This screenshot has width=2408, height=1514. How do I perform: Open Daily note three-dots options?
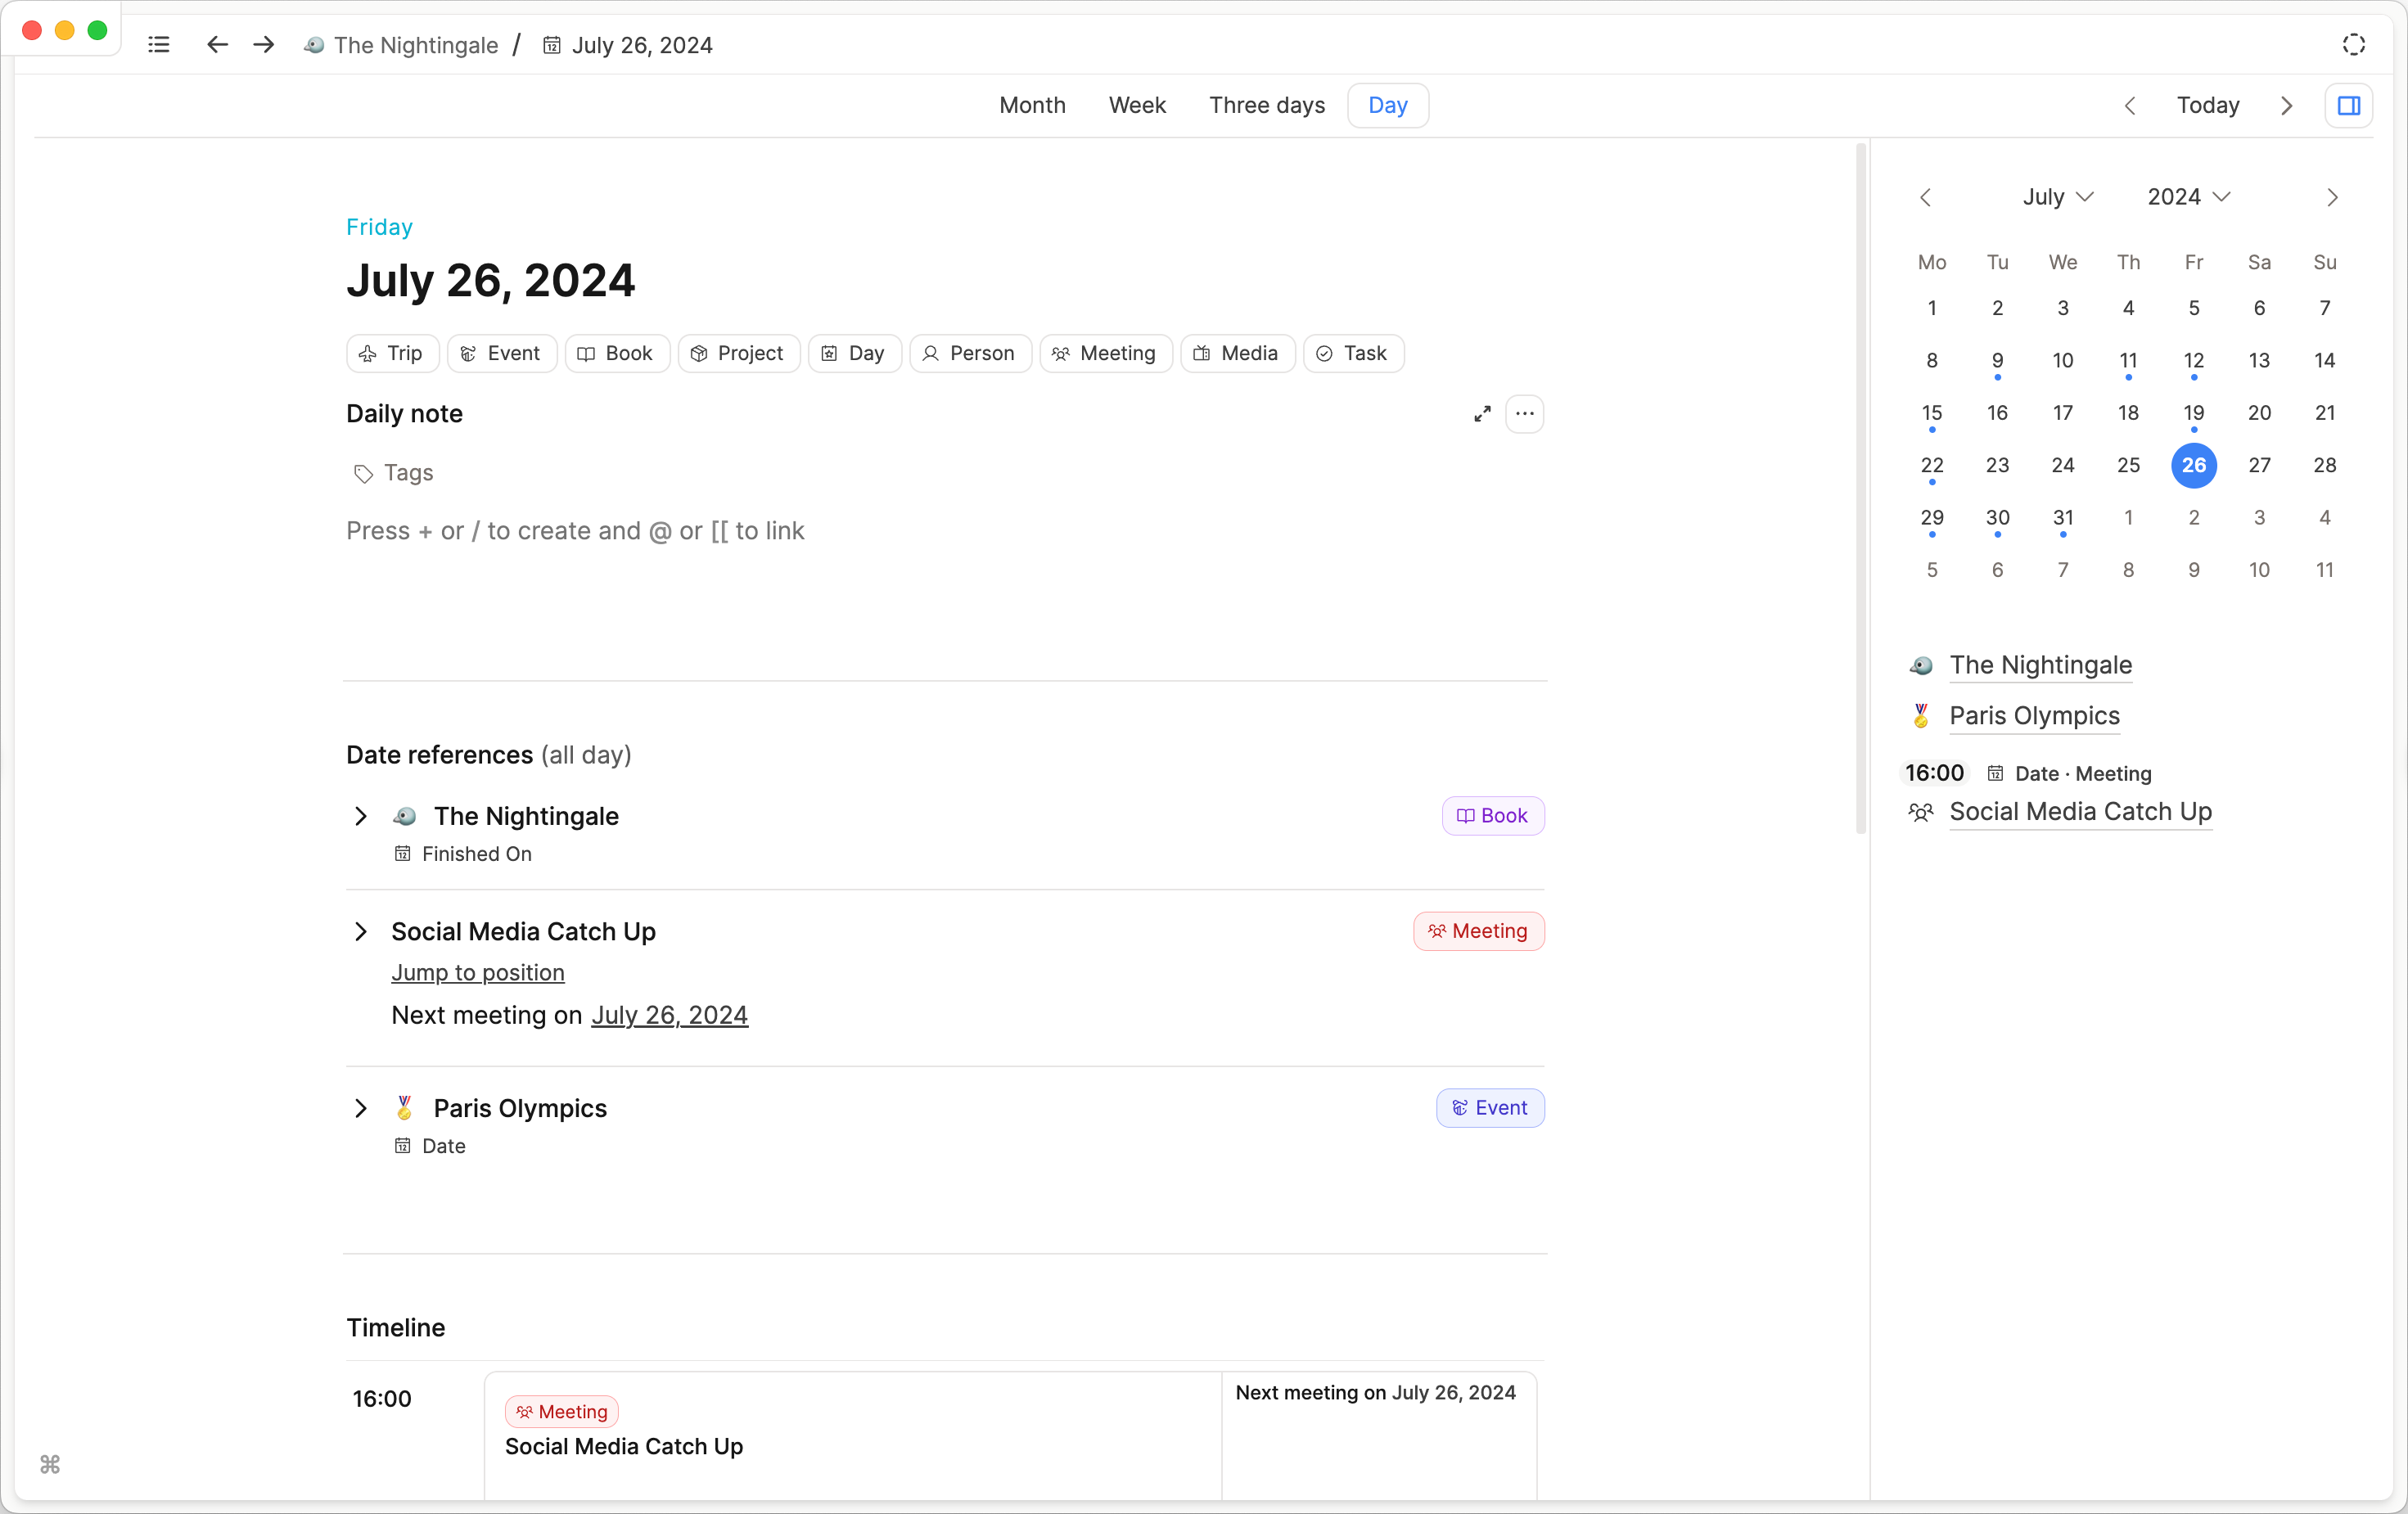1524,414
